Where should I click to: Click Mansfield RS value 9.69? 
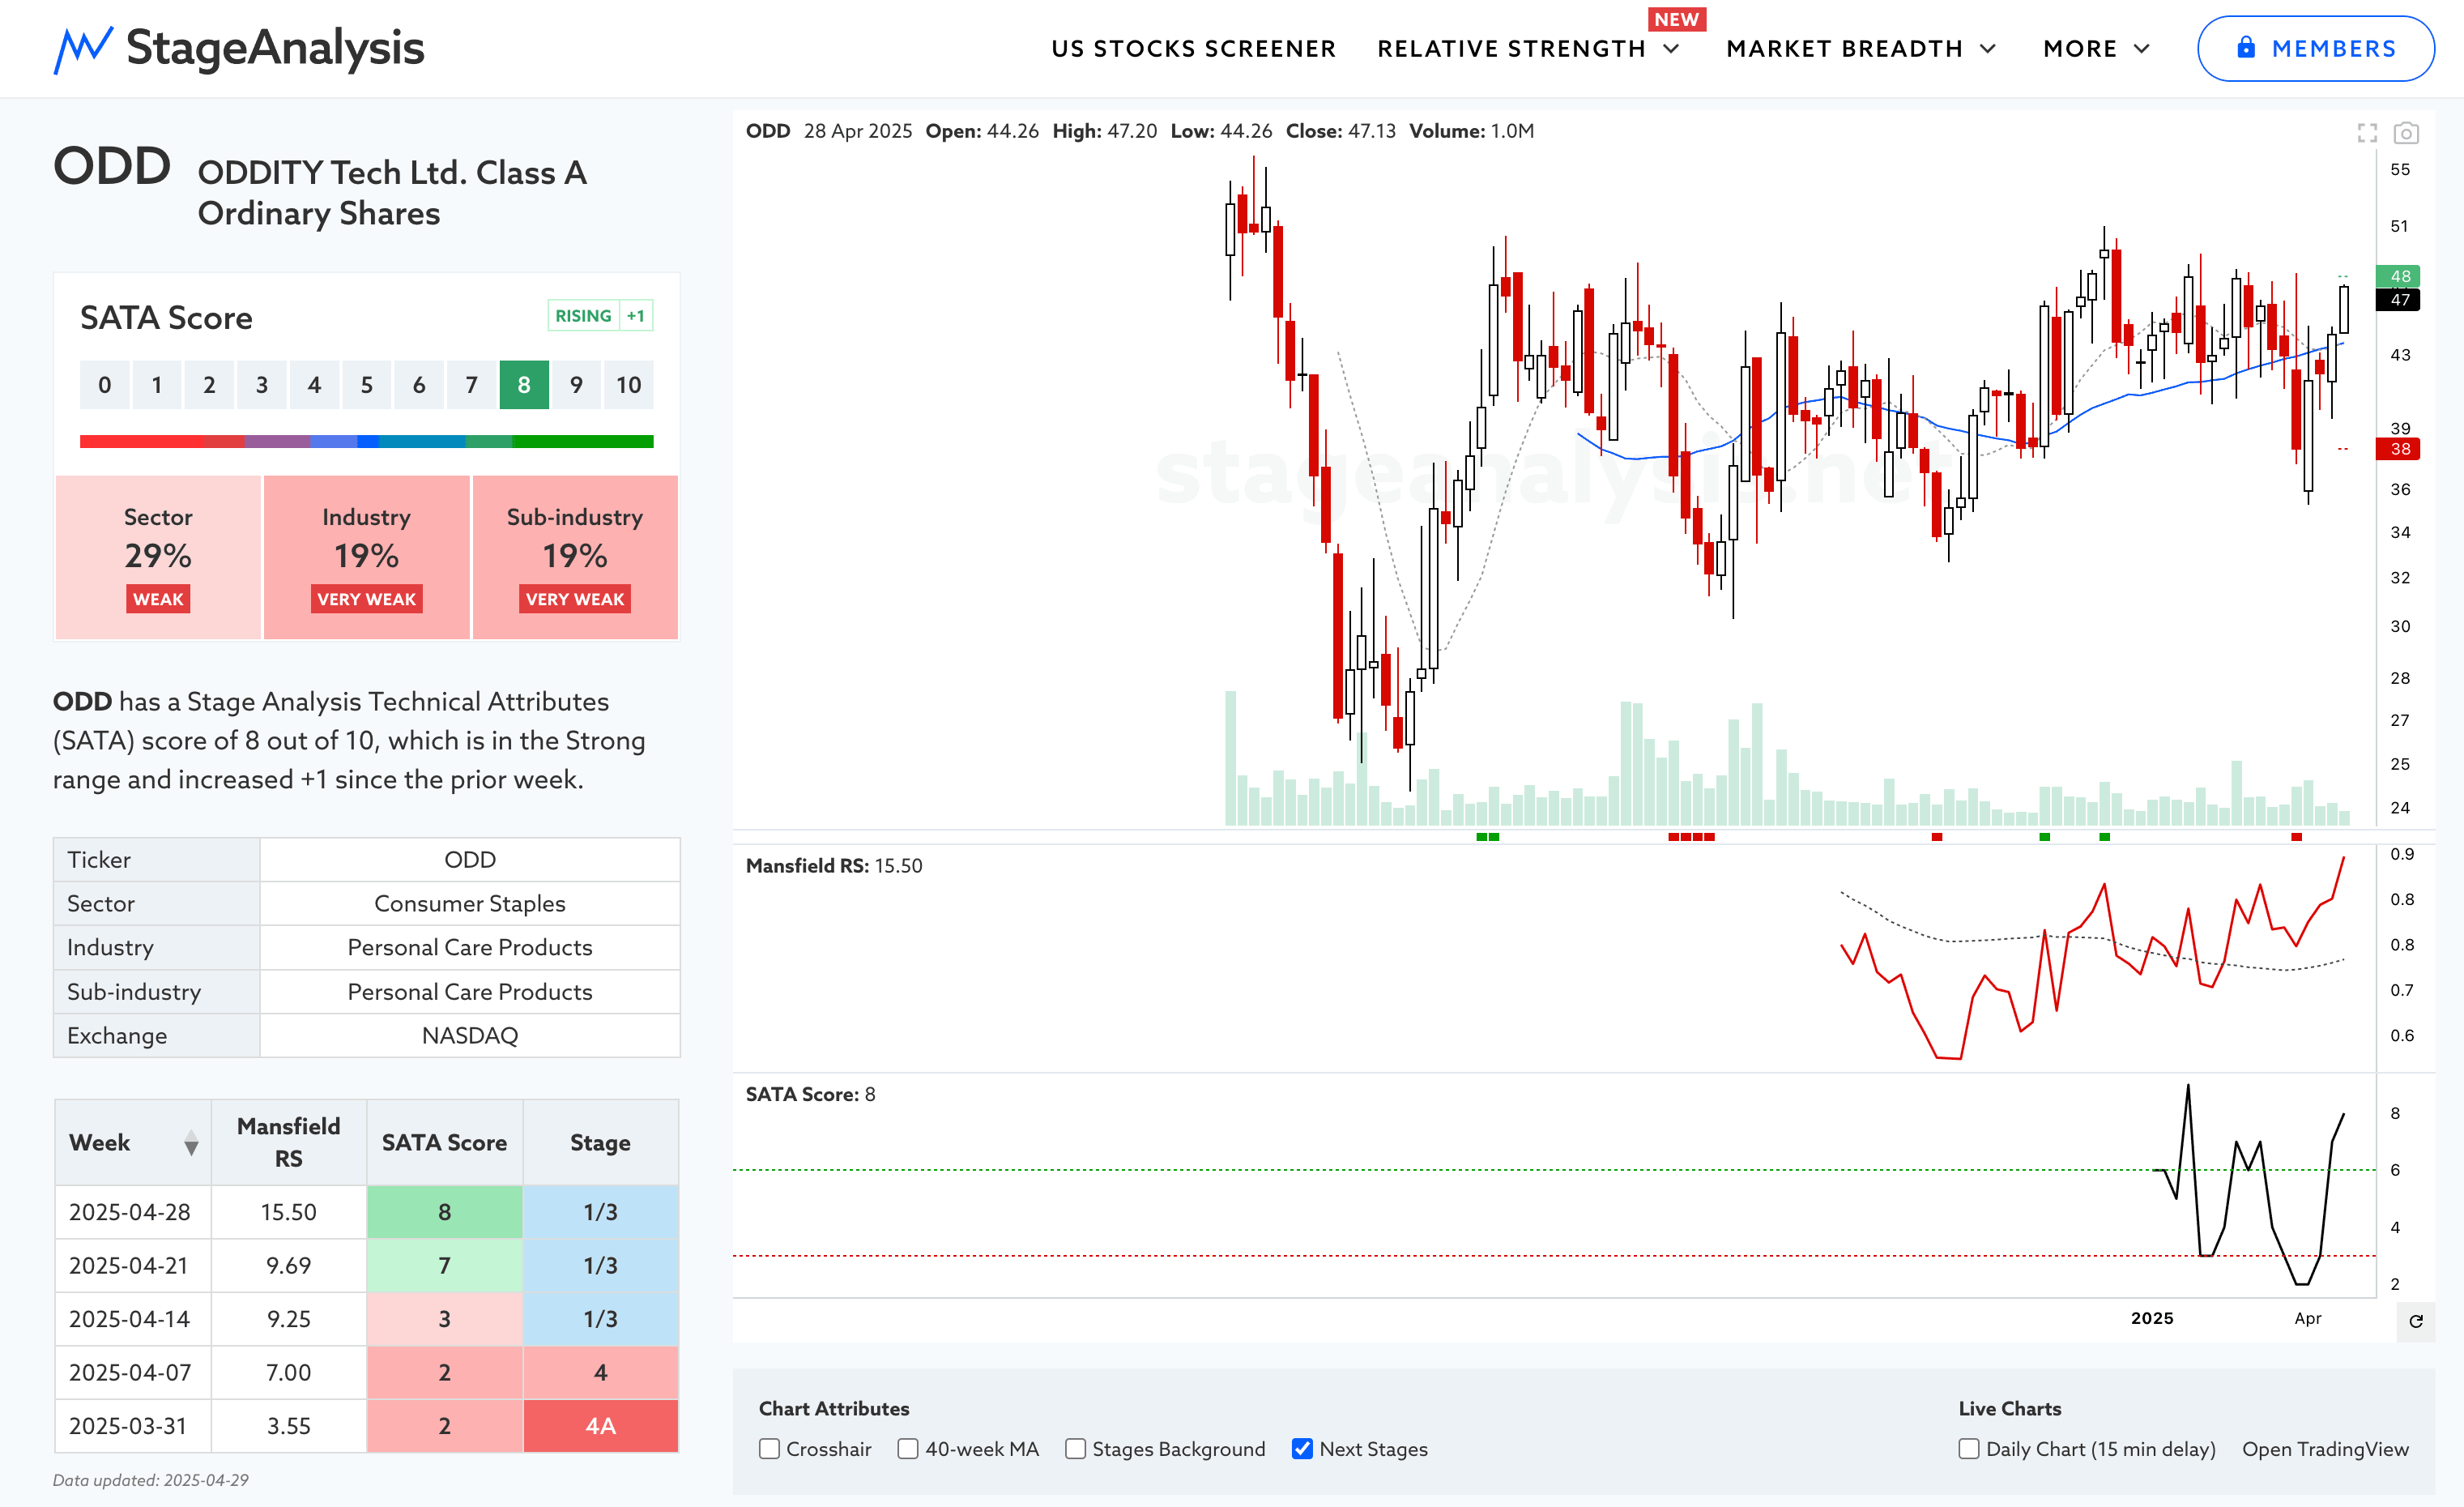pyautogui.click(x=288, y=1265)
